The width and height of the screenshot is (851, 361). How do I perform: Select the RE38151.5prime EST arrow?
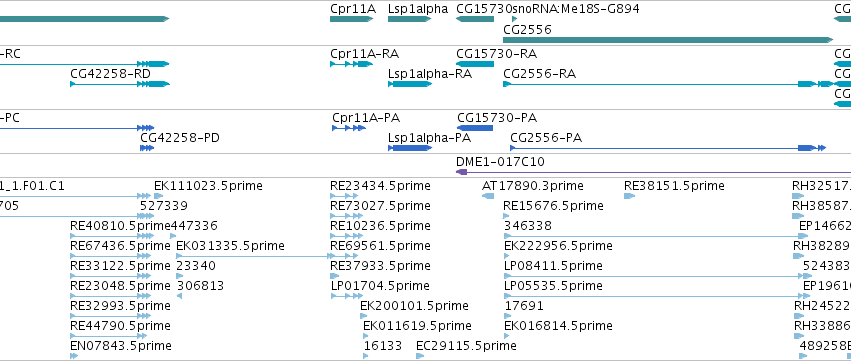tap(630, 196)
